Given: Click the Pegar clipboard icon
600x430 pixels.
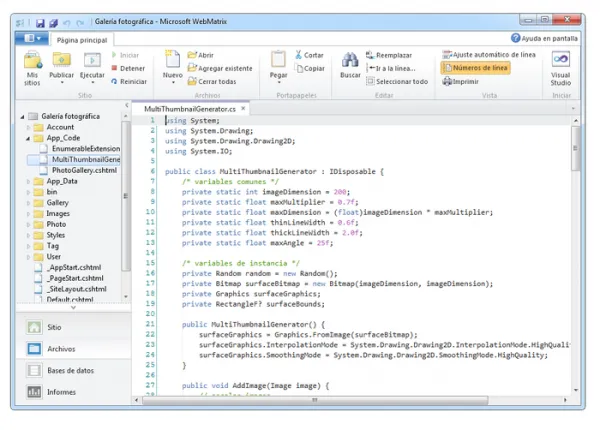Looking at the screenshot, I should click(278, 60).
